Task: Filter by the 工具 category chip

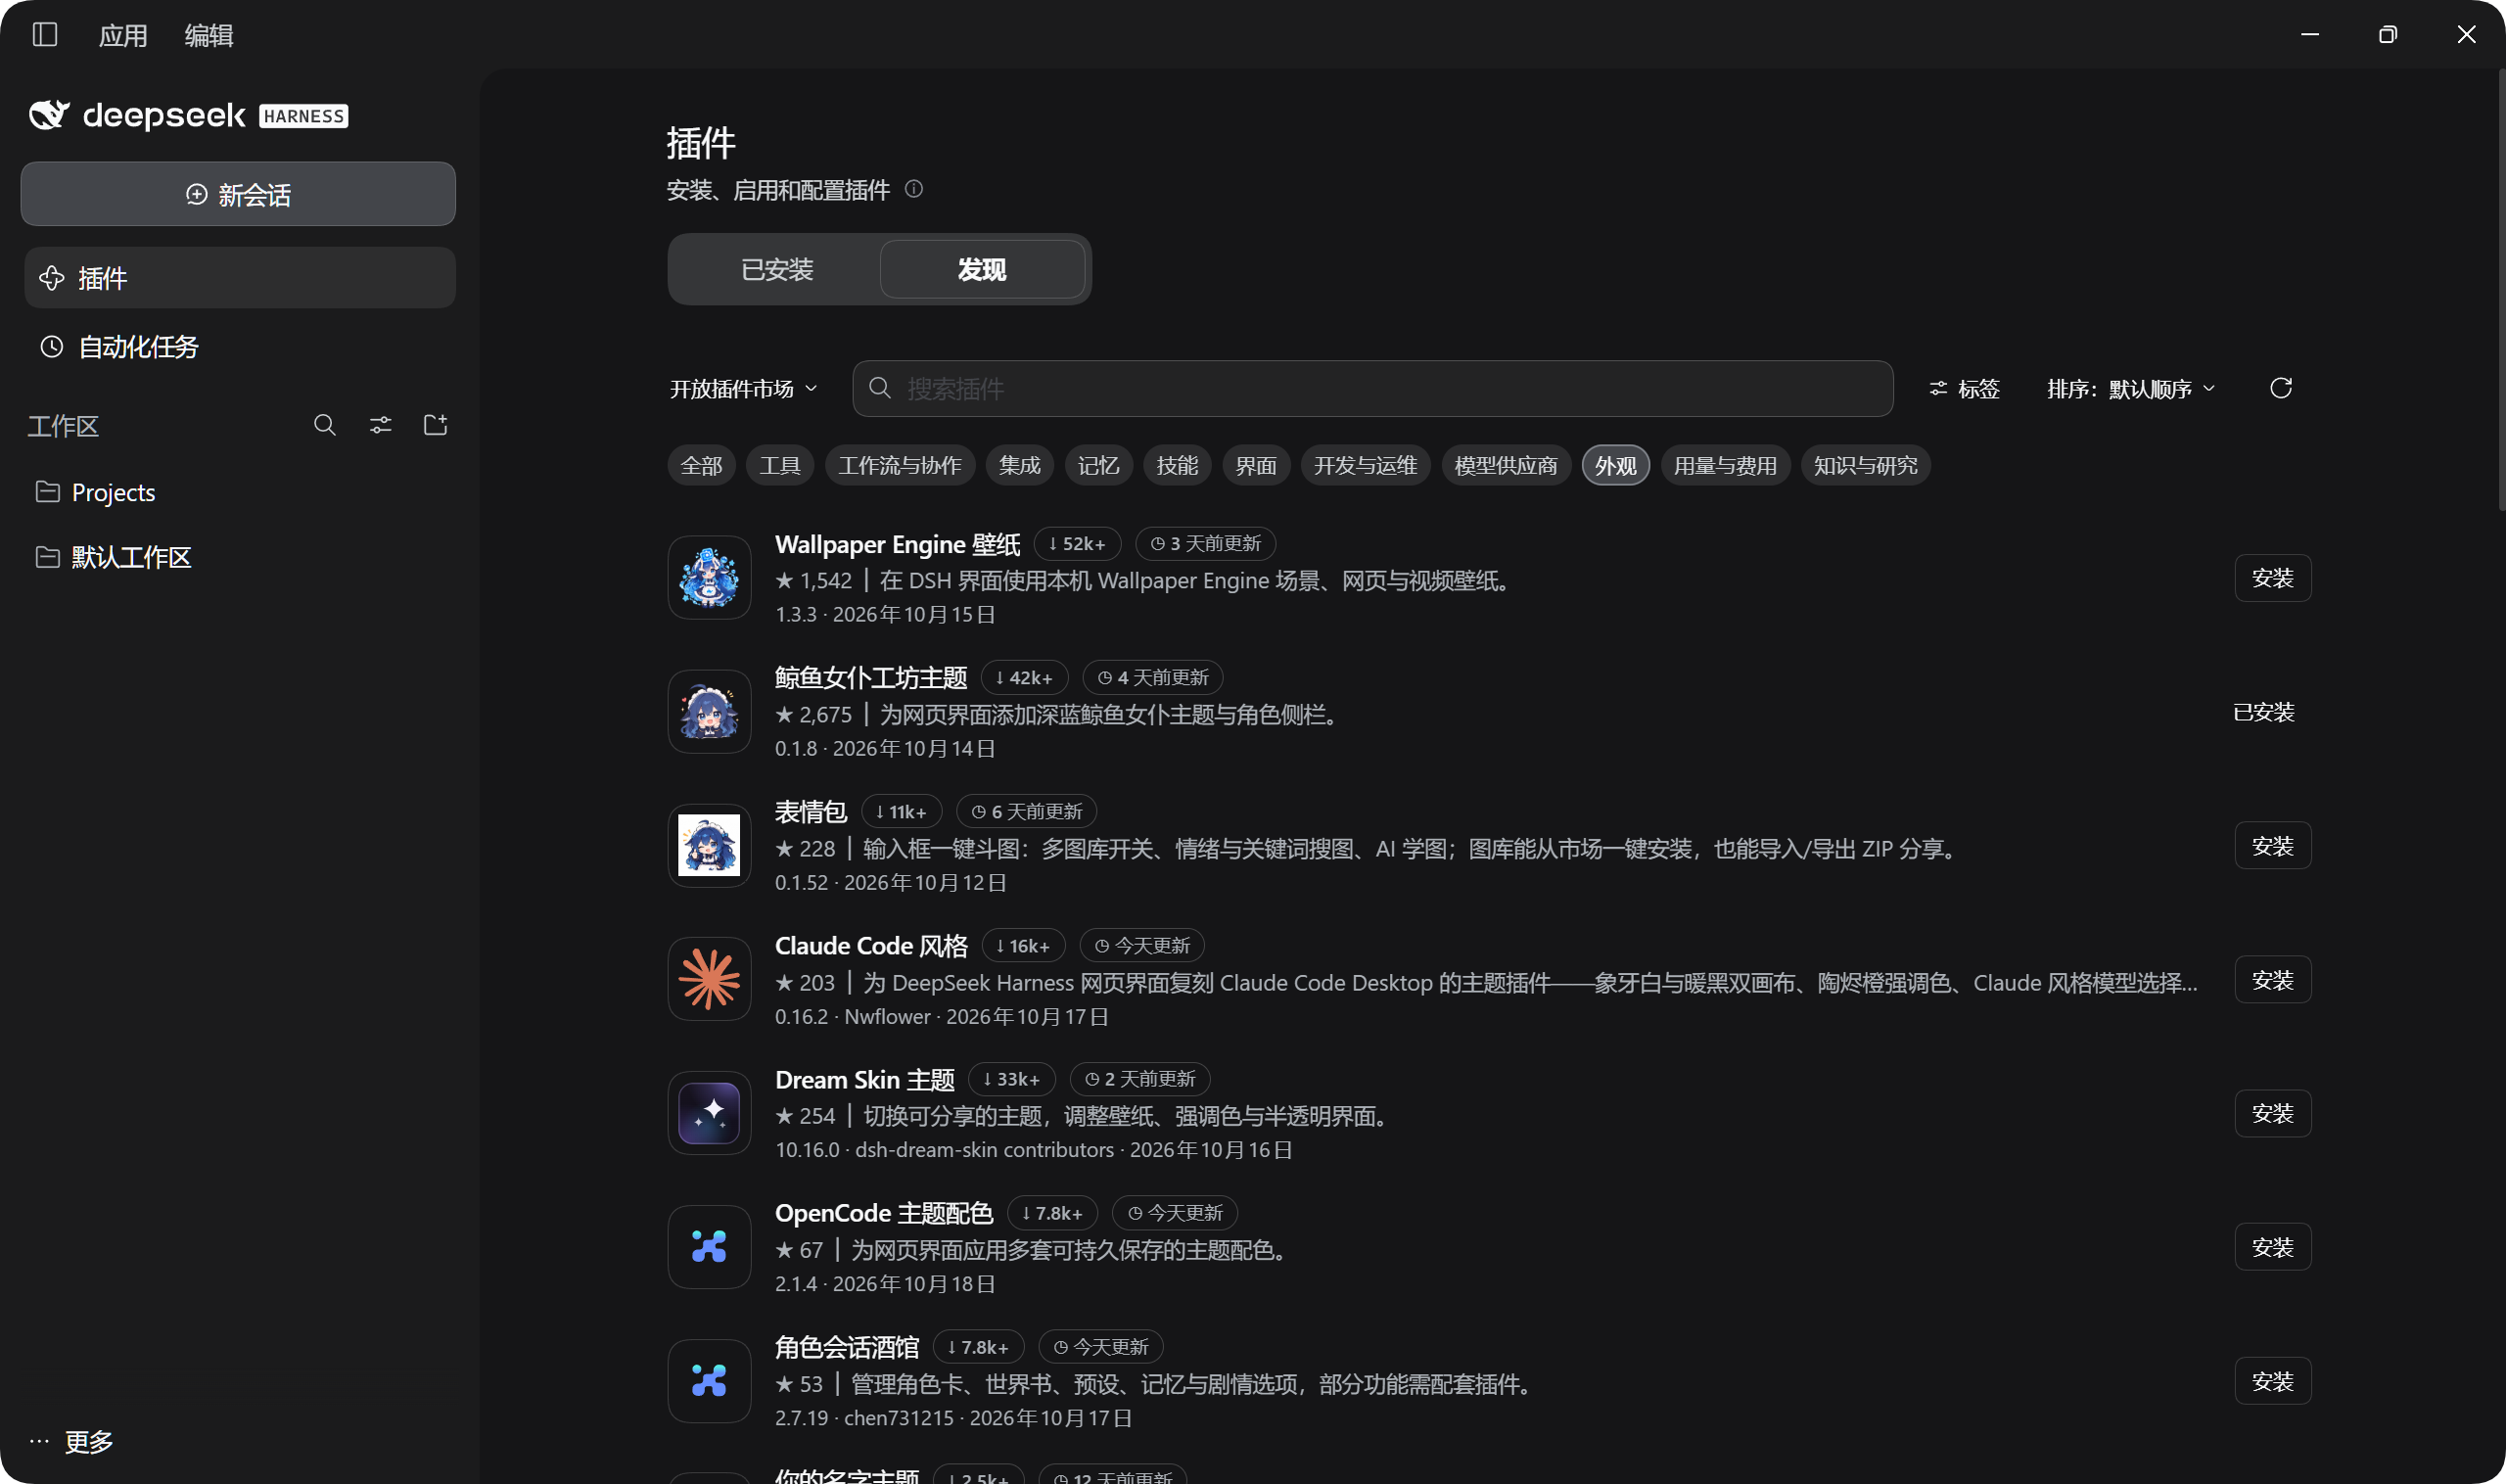Action: 780,465
